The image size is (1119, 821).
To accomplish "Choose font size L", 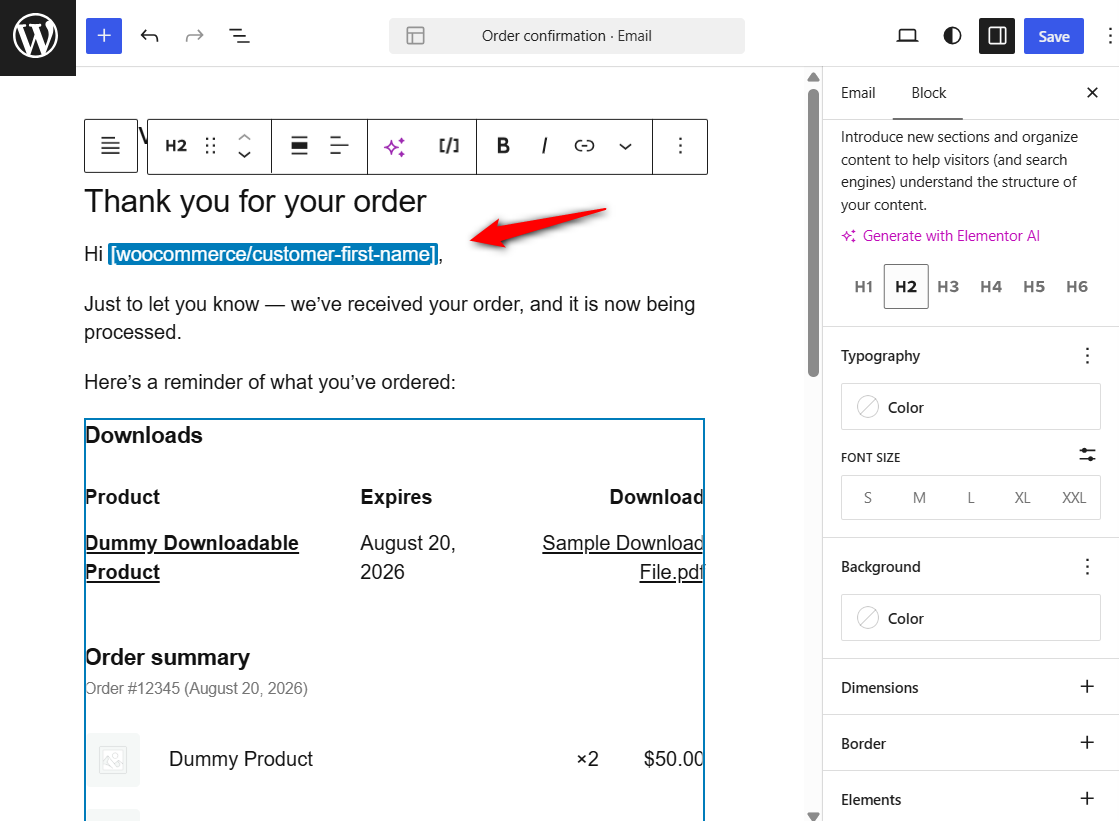I will pos(971,498).
